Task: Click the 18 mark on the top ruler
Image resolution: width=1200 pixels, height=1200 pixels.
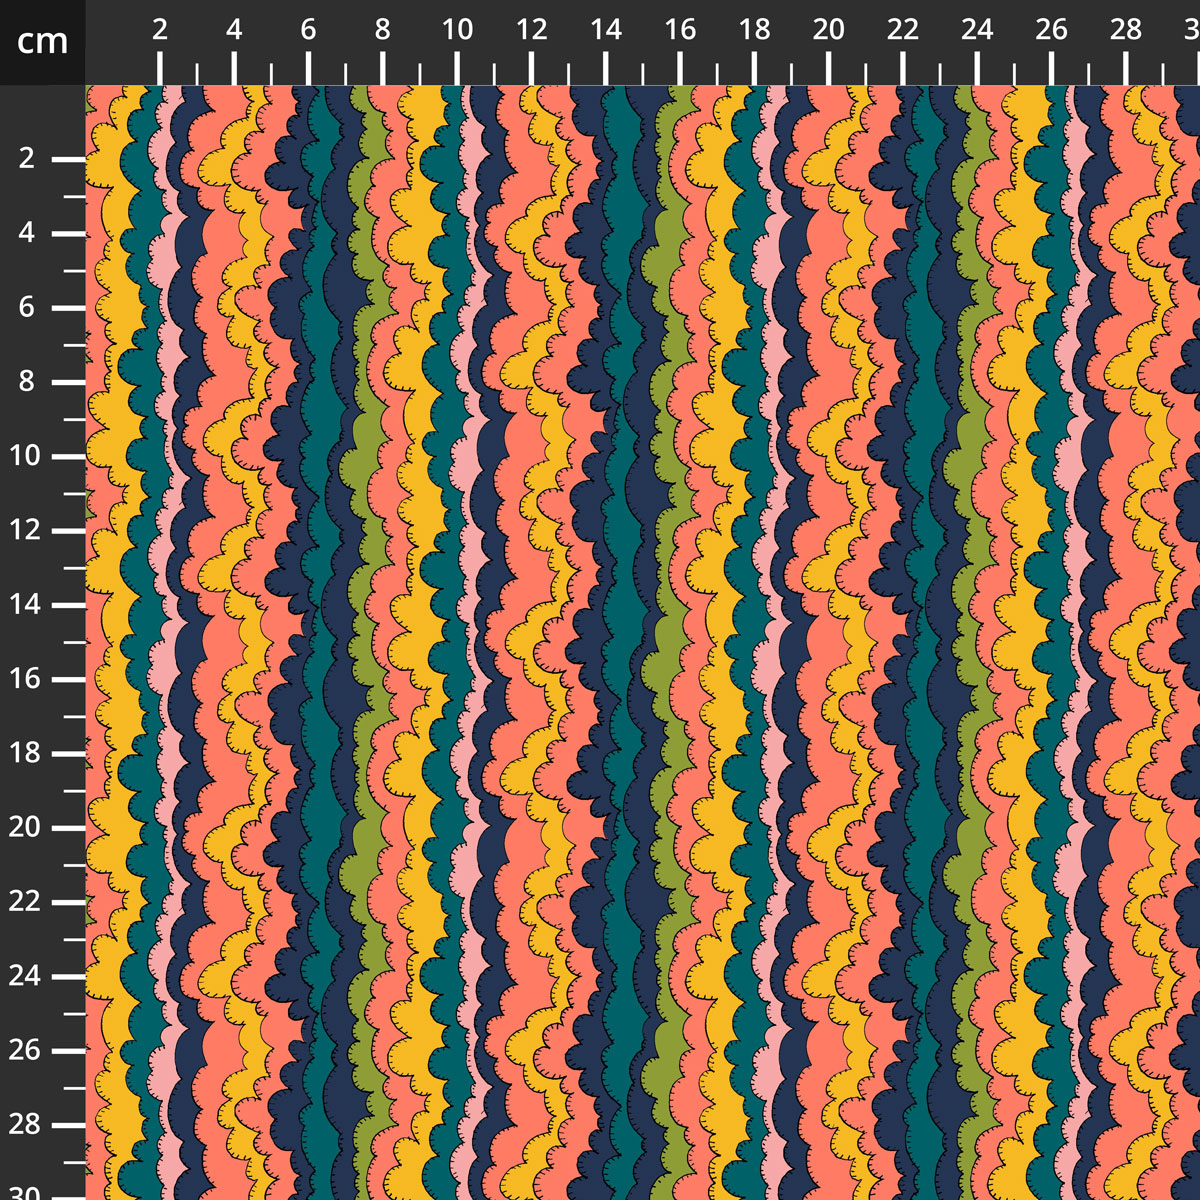Action: (x=754, y=30)
